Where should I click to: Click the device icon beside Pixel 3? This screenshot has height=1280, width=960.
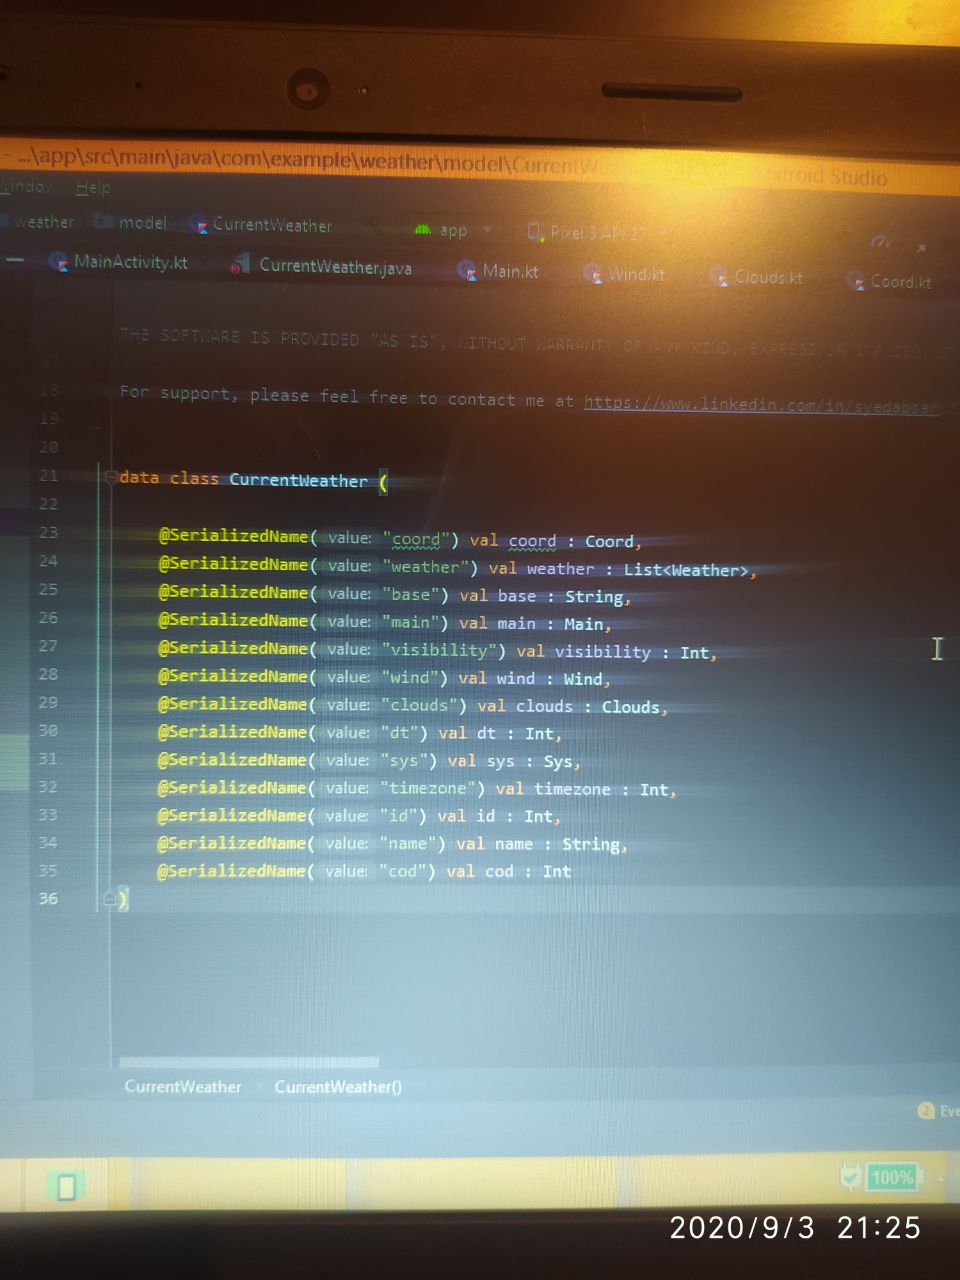[536, 232]
